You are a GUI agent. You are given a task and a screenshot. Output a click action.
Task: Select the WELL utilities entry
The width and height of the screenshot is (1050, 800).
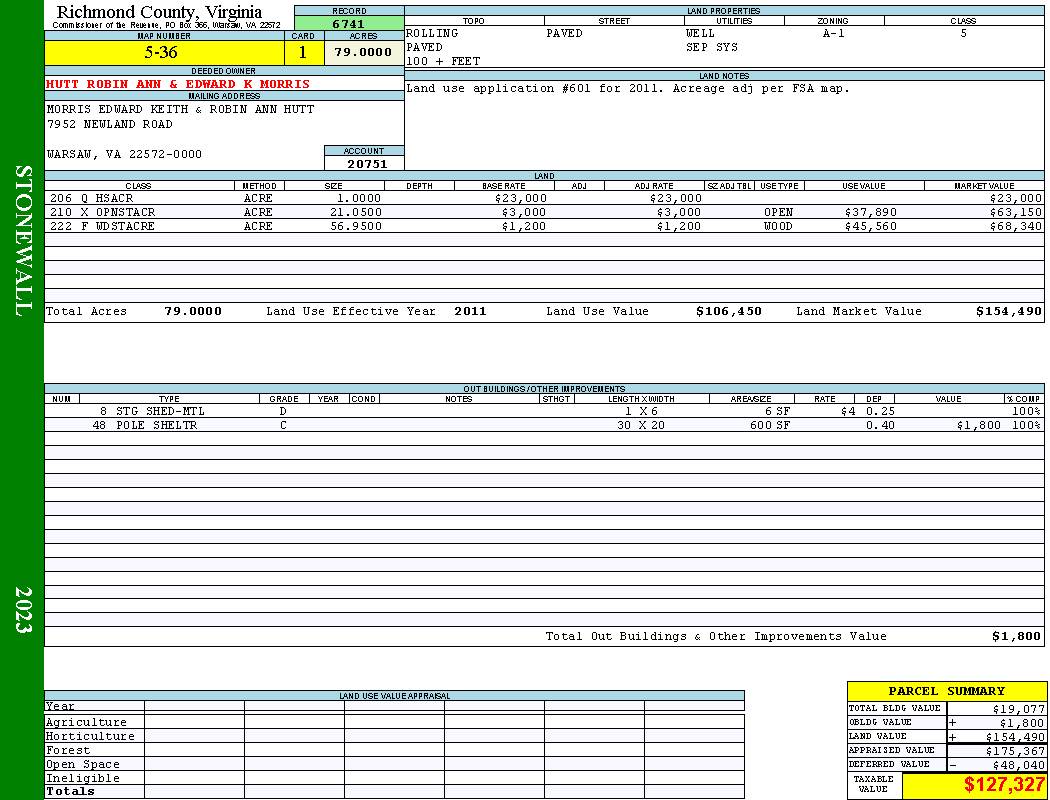pyautogui.click(x=700, y=33)
